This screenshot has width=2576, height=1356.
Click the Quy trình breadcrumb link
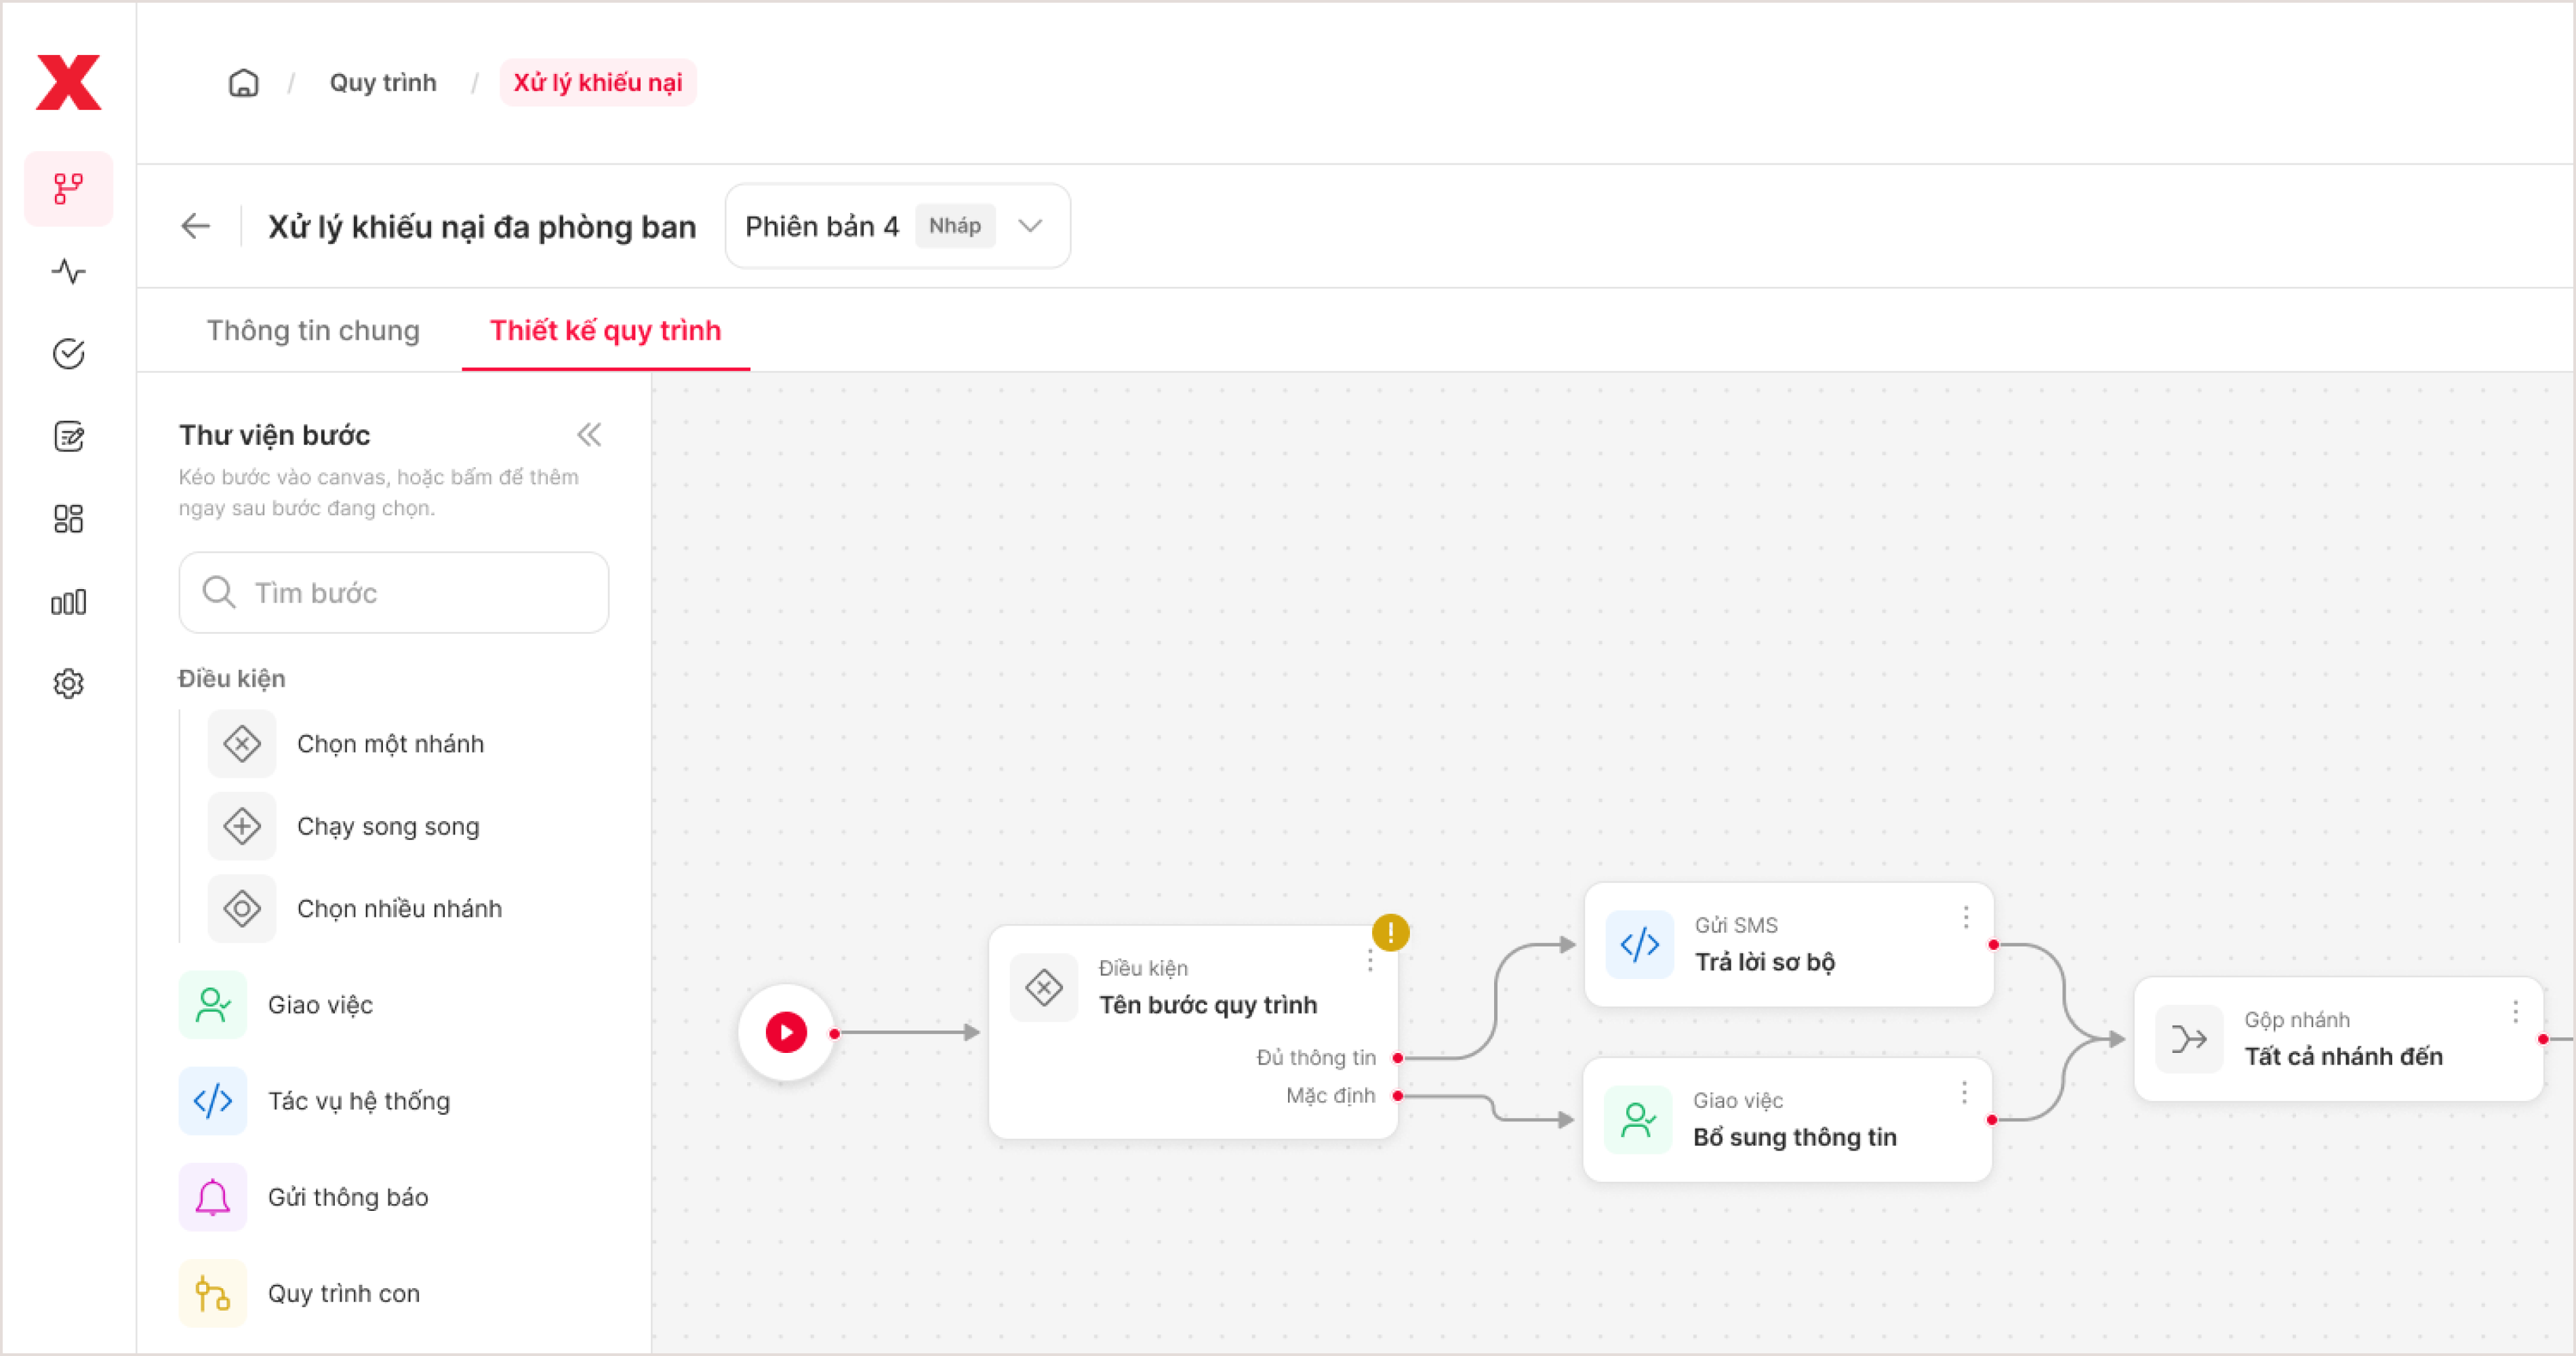(x=383, y=82)
